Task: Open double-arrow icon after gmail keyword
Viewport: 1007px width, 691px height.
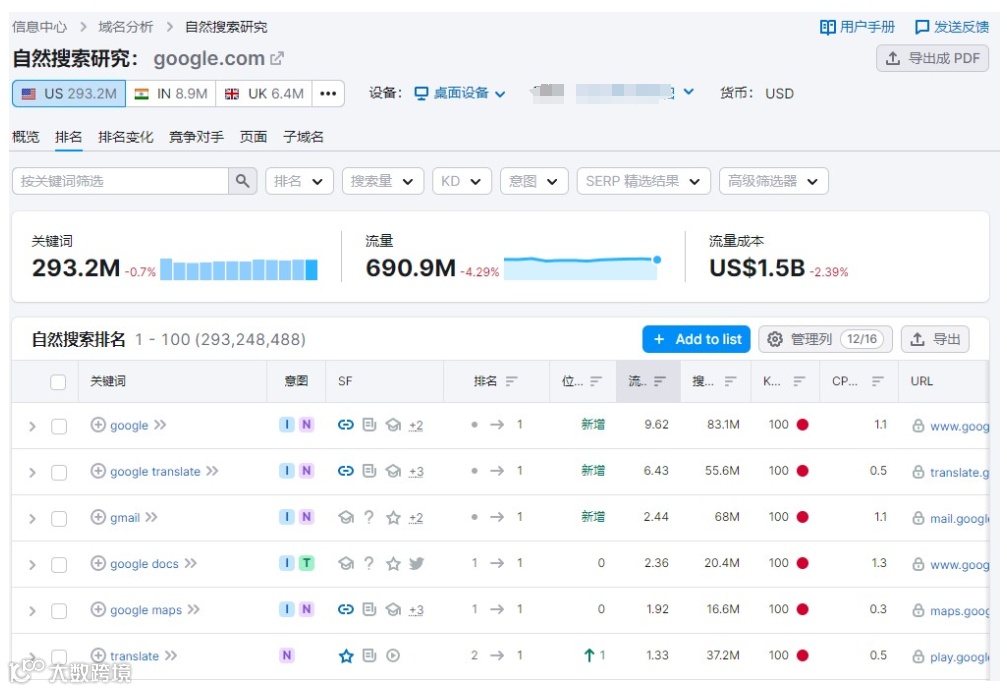Action: point(151,517)
